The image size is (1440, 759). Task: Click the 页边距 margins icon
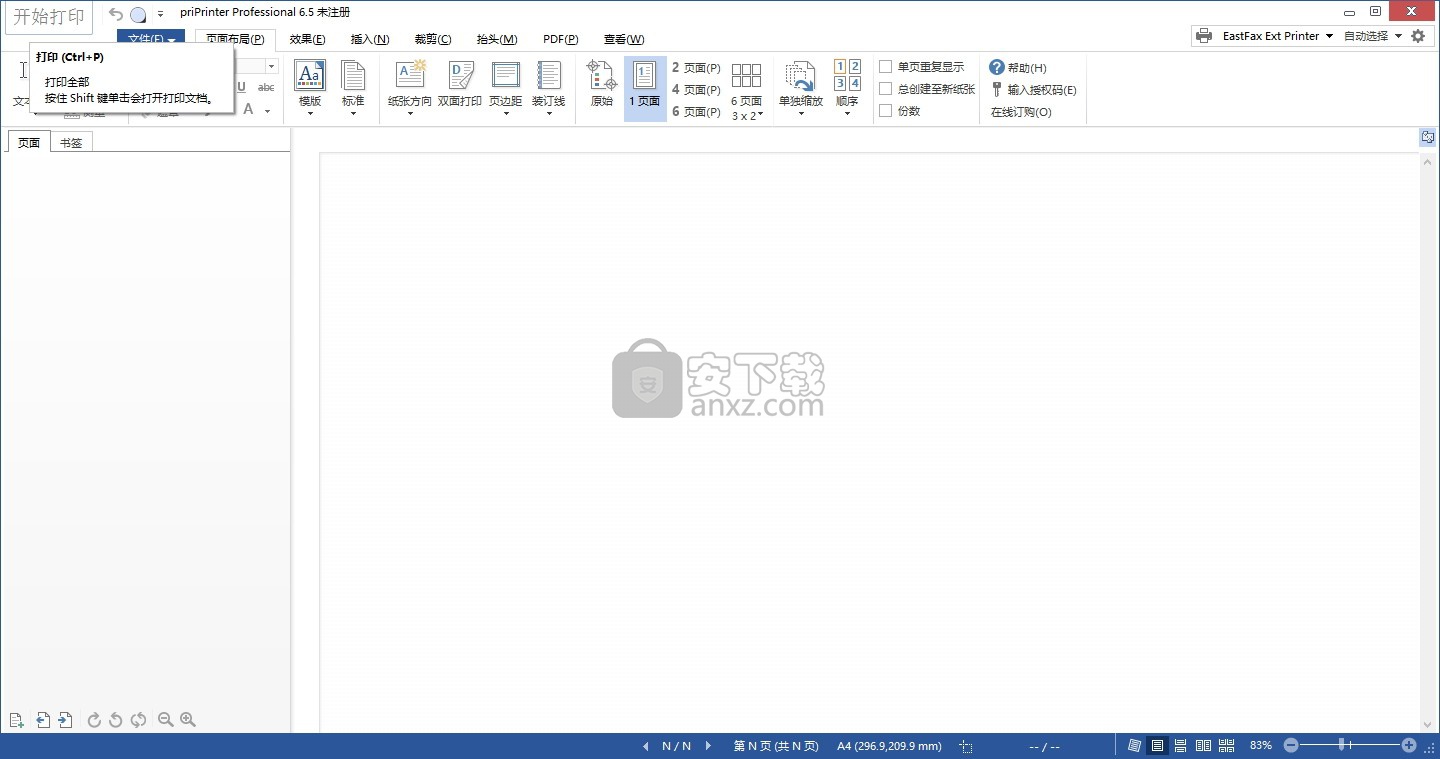(x=506, y=76)
